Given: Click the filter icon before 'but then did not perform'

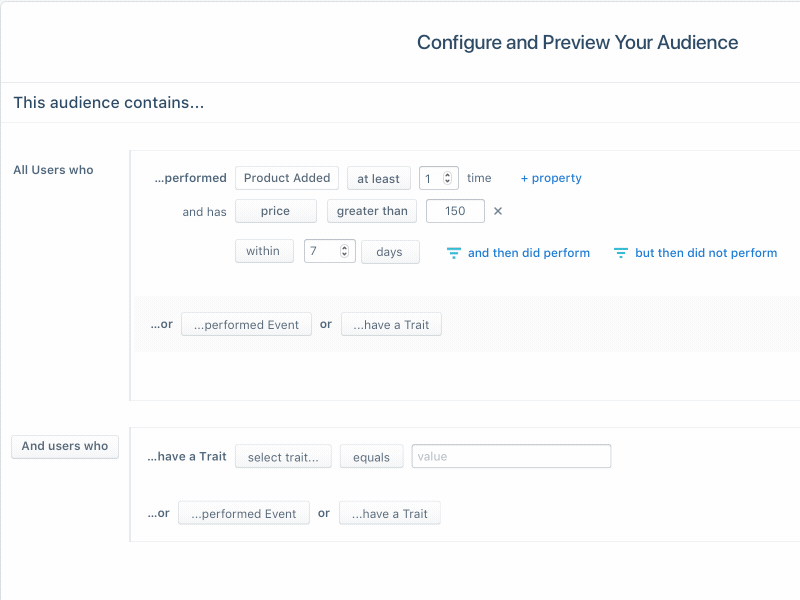Looking at the screenshot, I should [623, 253].
